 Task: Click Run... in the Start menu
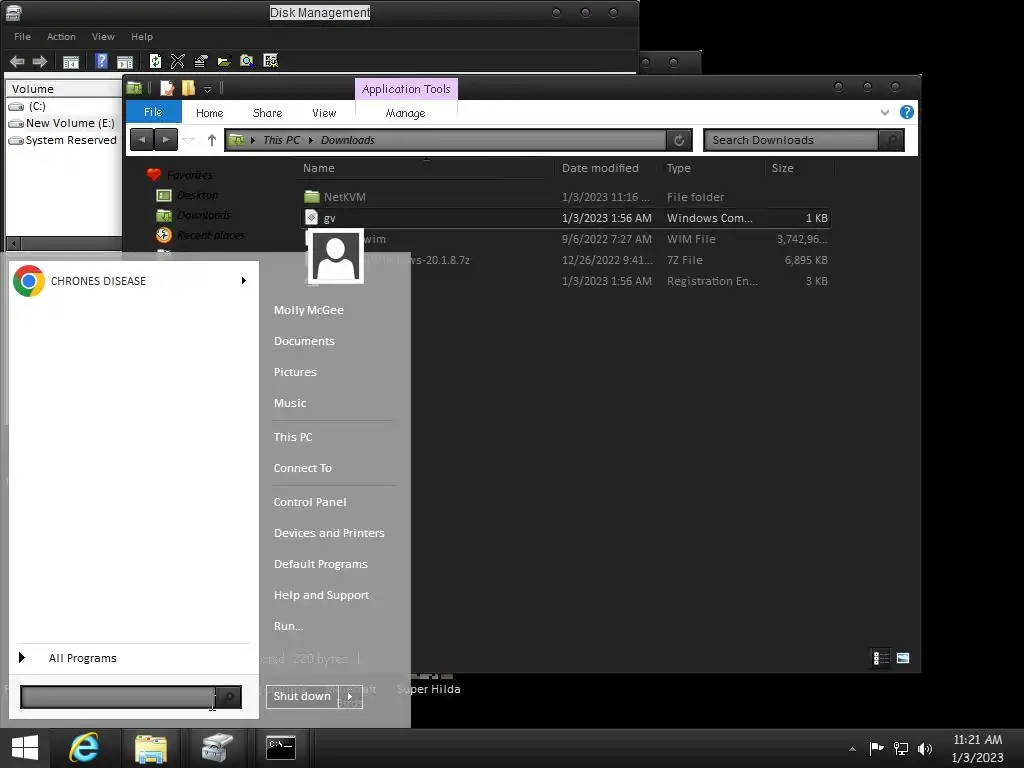click(289, 626)
